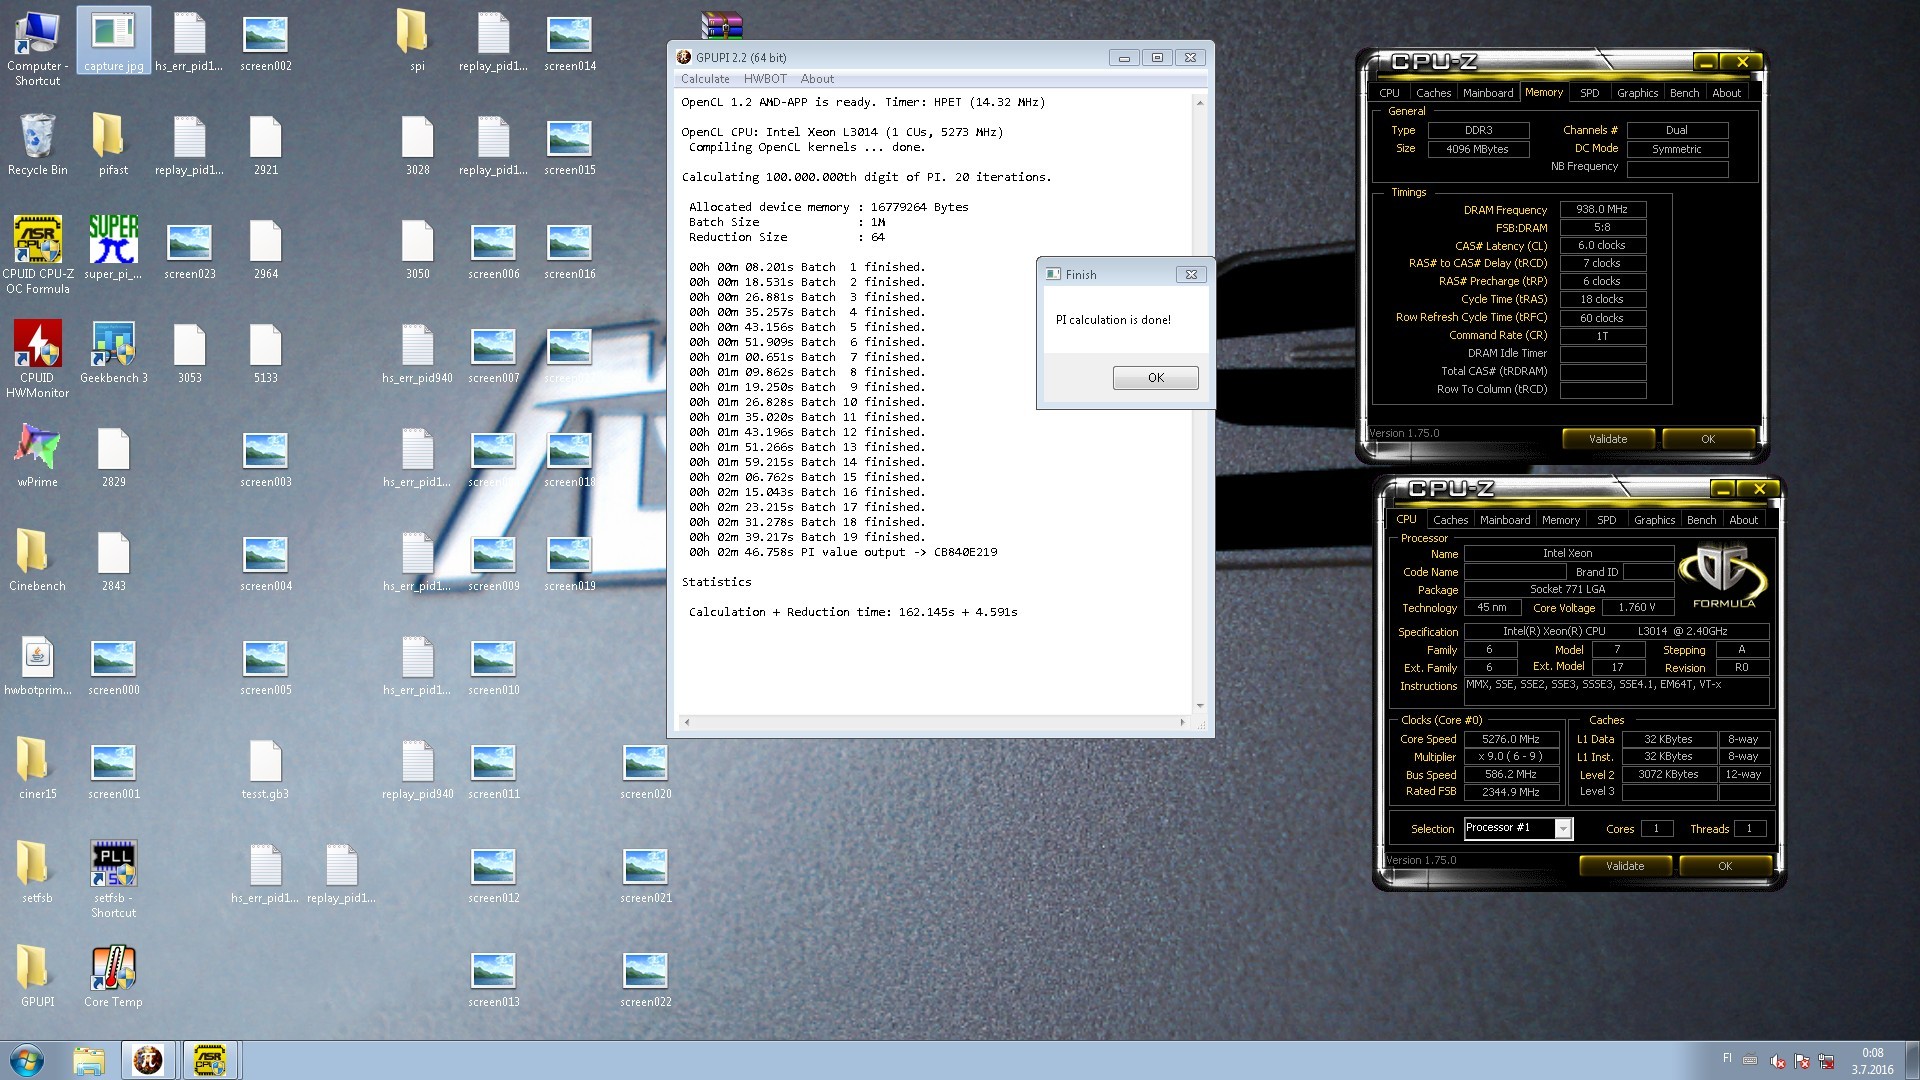Open the tesst.gb3 file
The image size is (1920, 1080).
click(x=265, y=768)
